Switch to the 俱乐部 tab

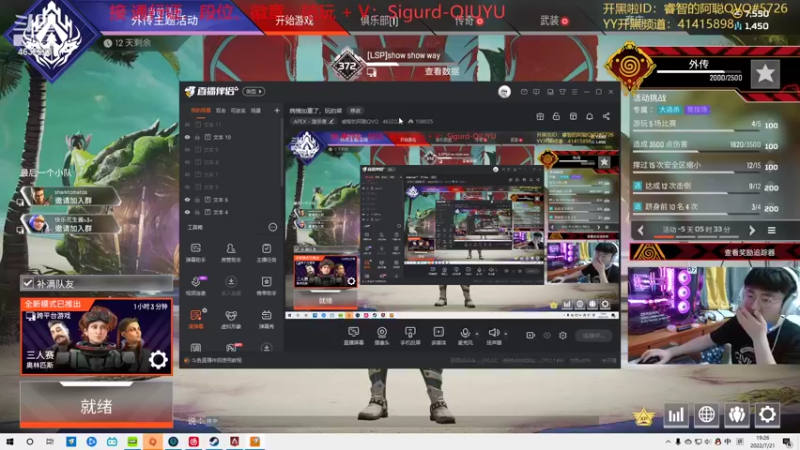(379, 21)
